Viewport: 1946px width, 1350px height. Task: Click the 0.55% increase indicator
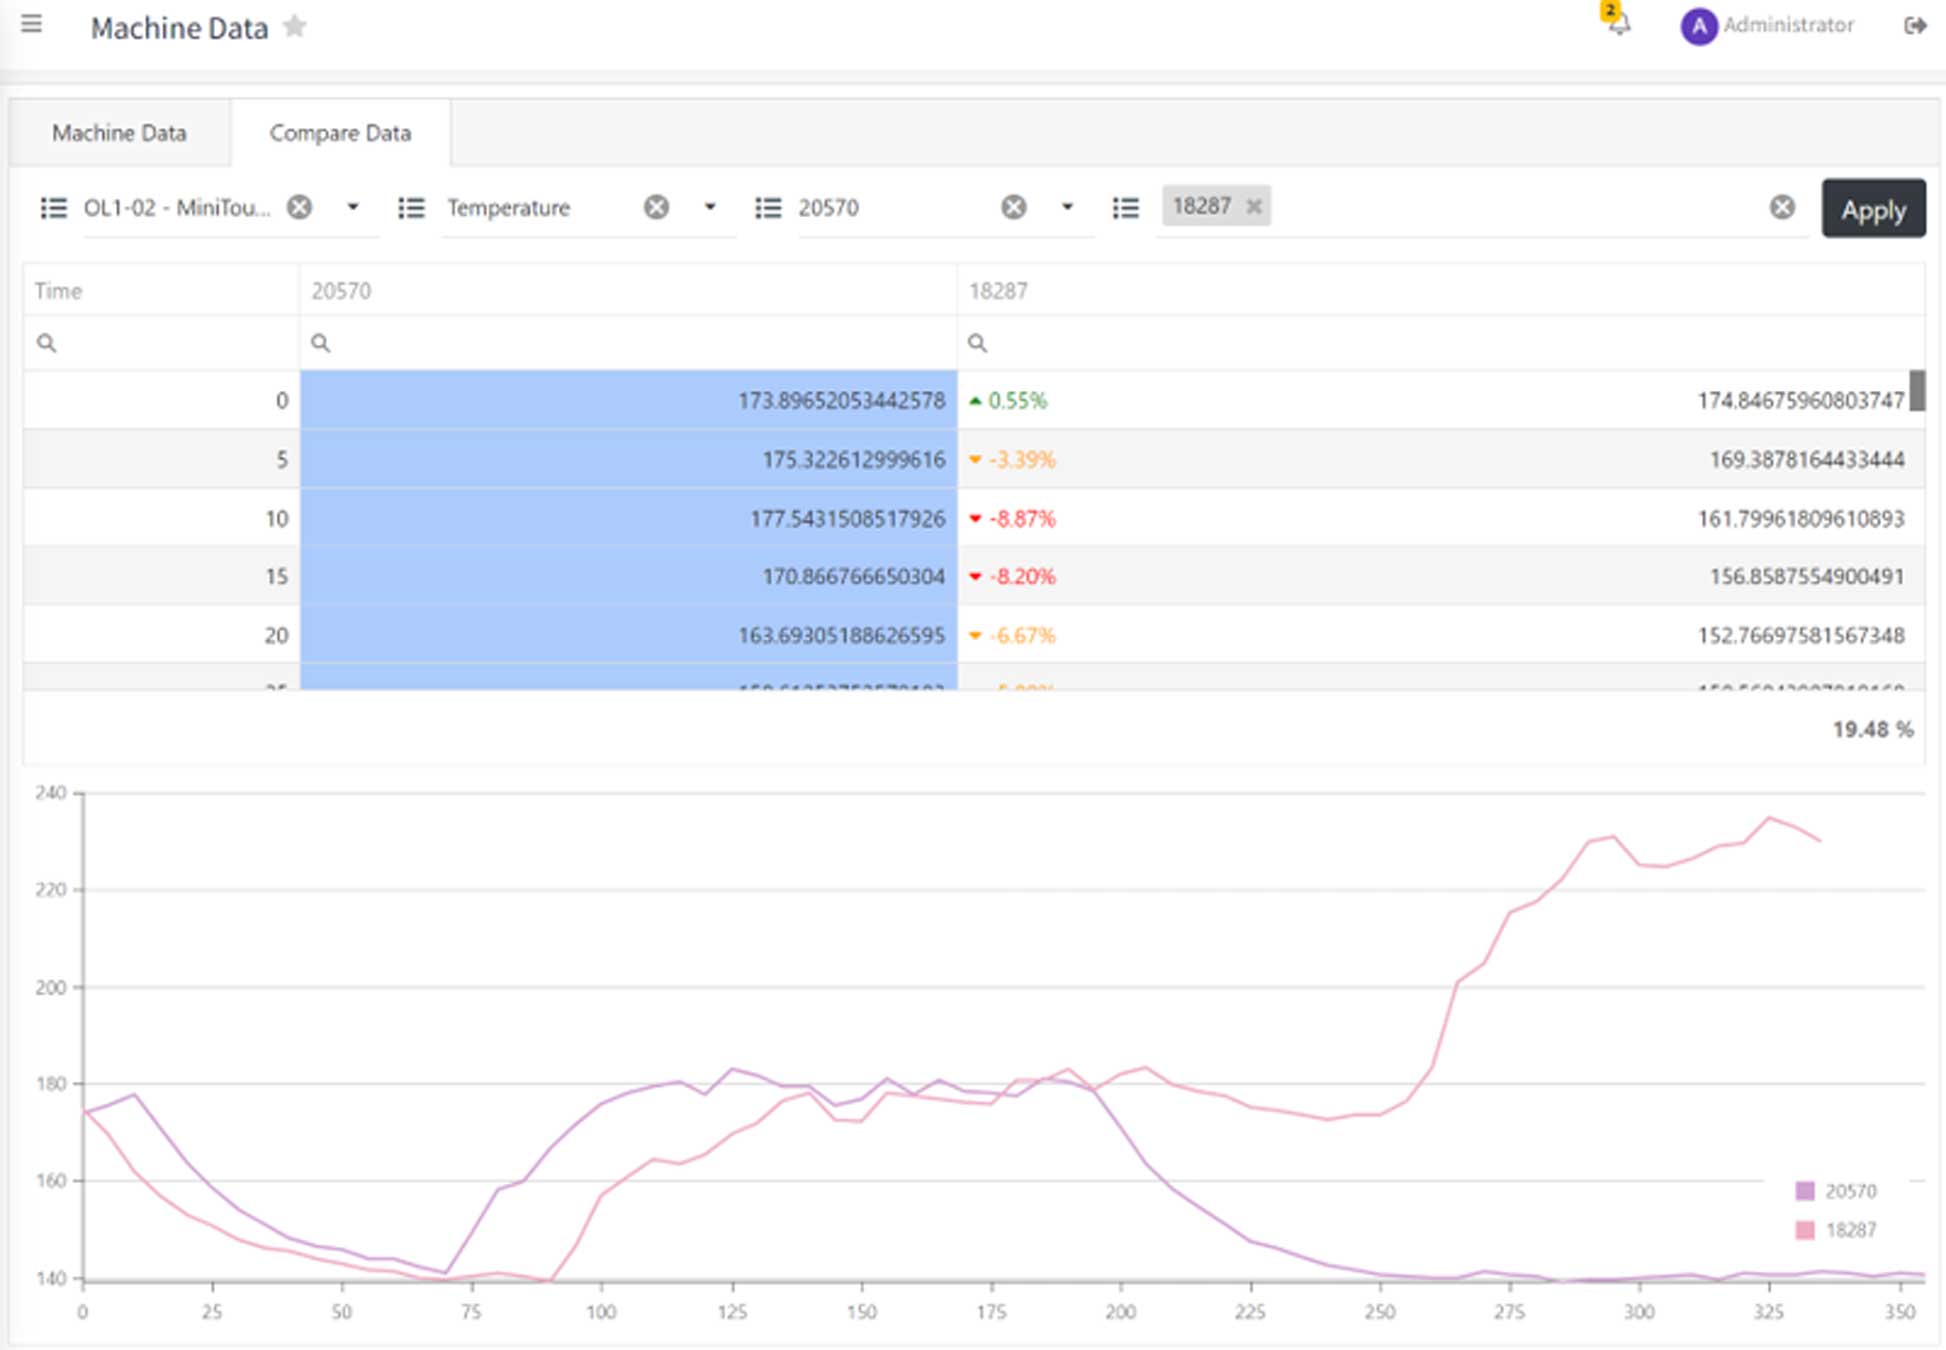pyautogui.click(x=1008, y=401)
